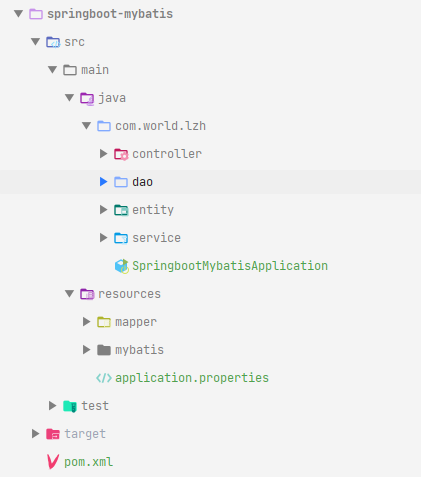Select the pom.xml file name
Screen dimensions: 421x477
[89, 462]
